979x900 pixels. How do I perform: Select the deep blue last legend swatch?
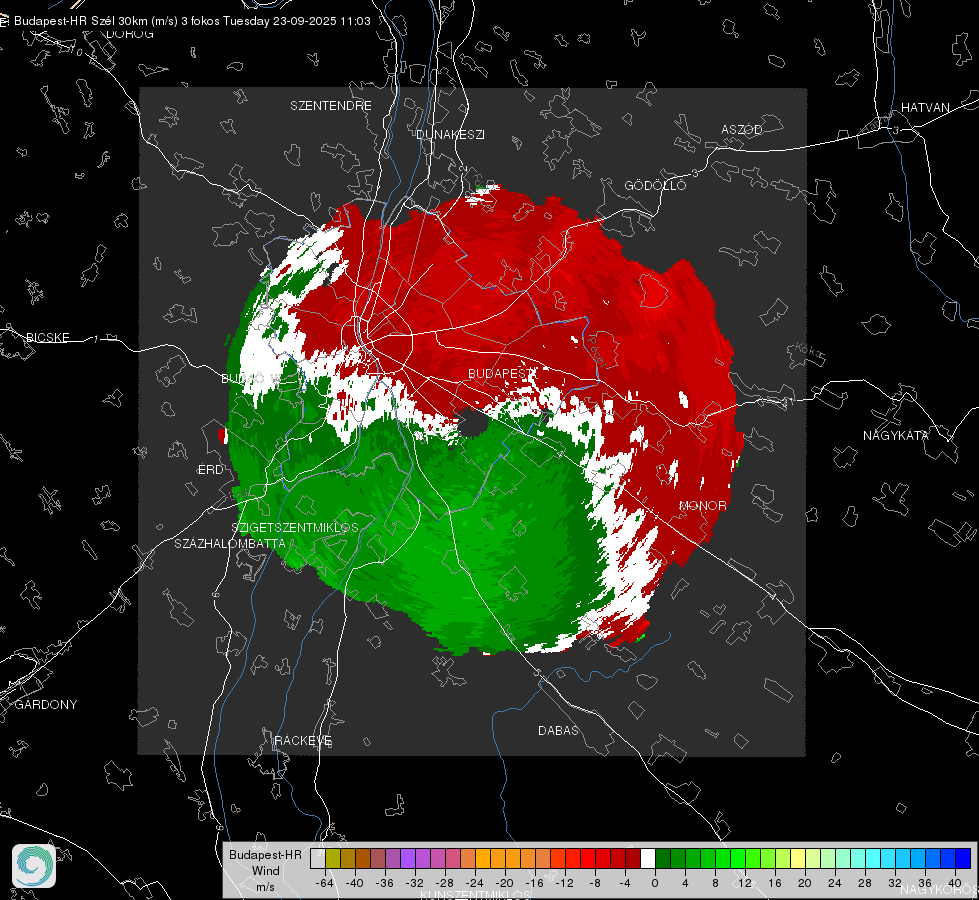[x=963, y=859]
